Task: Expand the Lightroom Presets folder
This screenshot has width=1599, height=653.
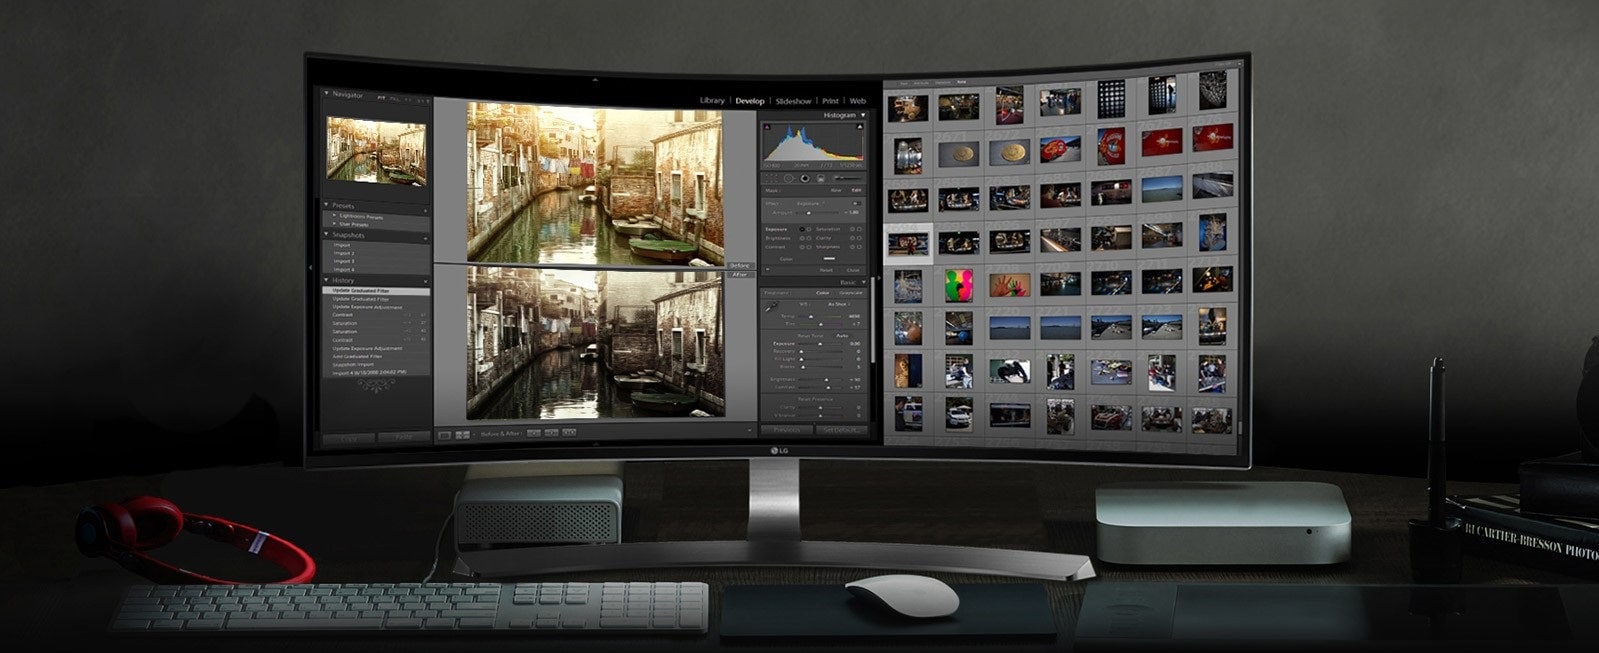Action: click(x=334, y=215)
